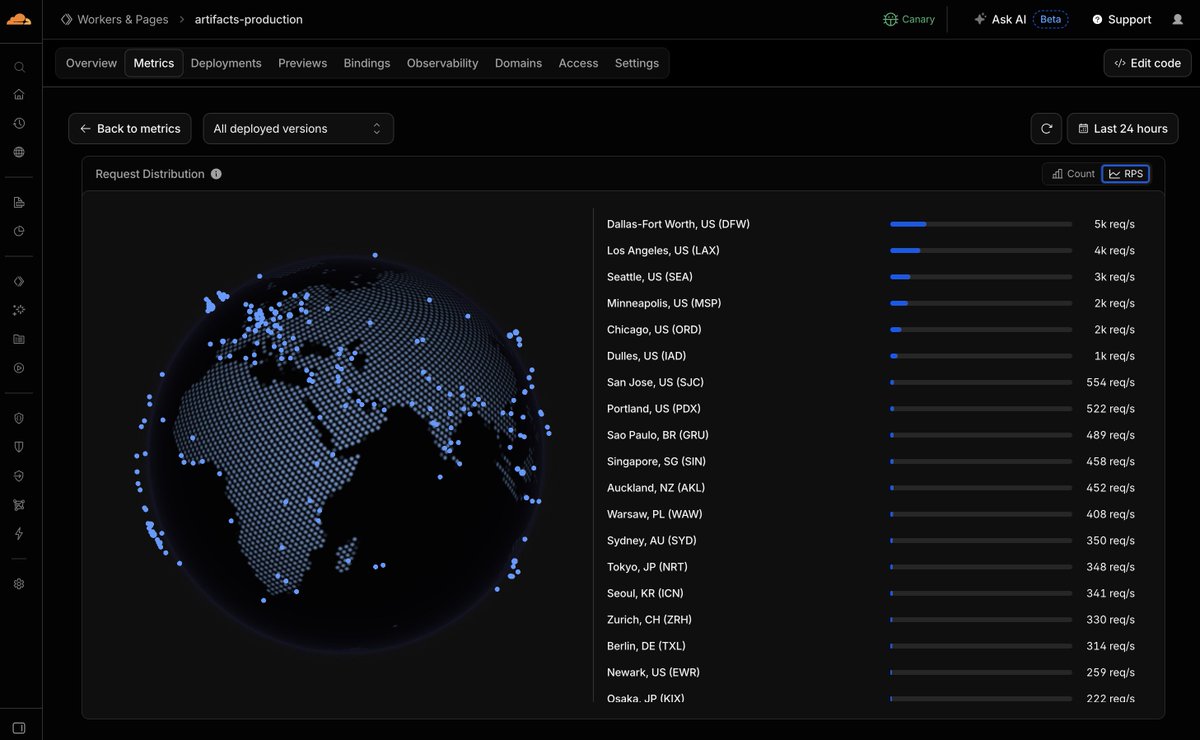Select the Chicago, US (ORD) row label

pyautogui.click(x=653, y=329)
